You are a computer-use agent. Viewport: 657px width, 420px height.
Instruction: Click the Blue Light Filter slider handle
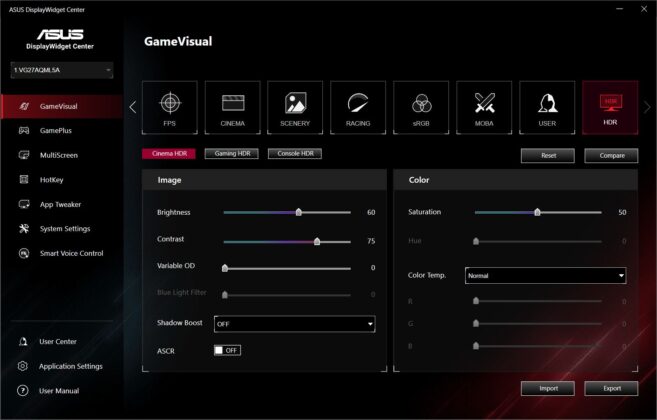(x=225, y=295)
